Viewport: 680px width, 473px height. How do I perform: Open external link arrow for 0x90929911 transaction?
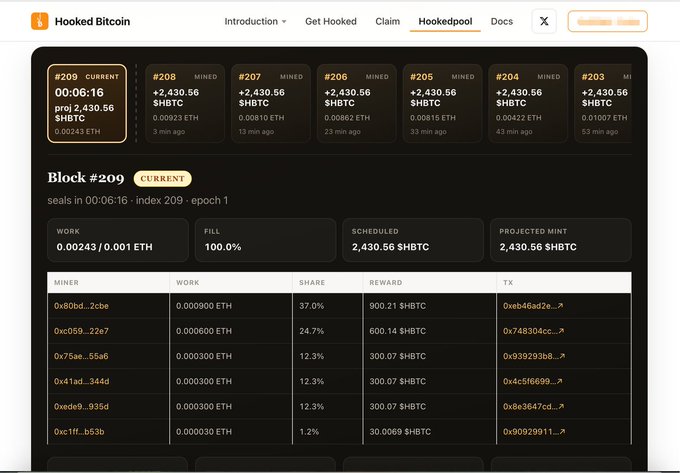coord(562,431)
